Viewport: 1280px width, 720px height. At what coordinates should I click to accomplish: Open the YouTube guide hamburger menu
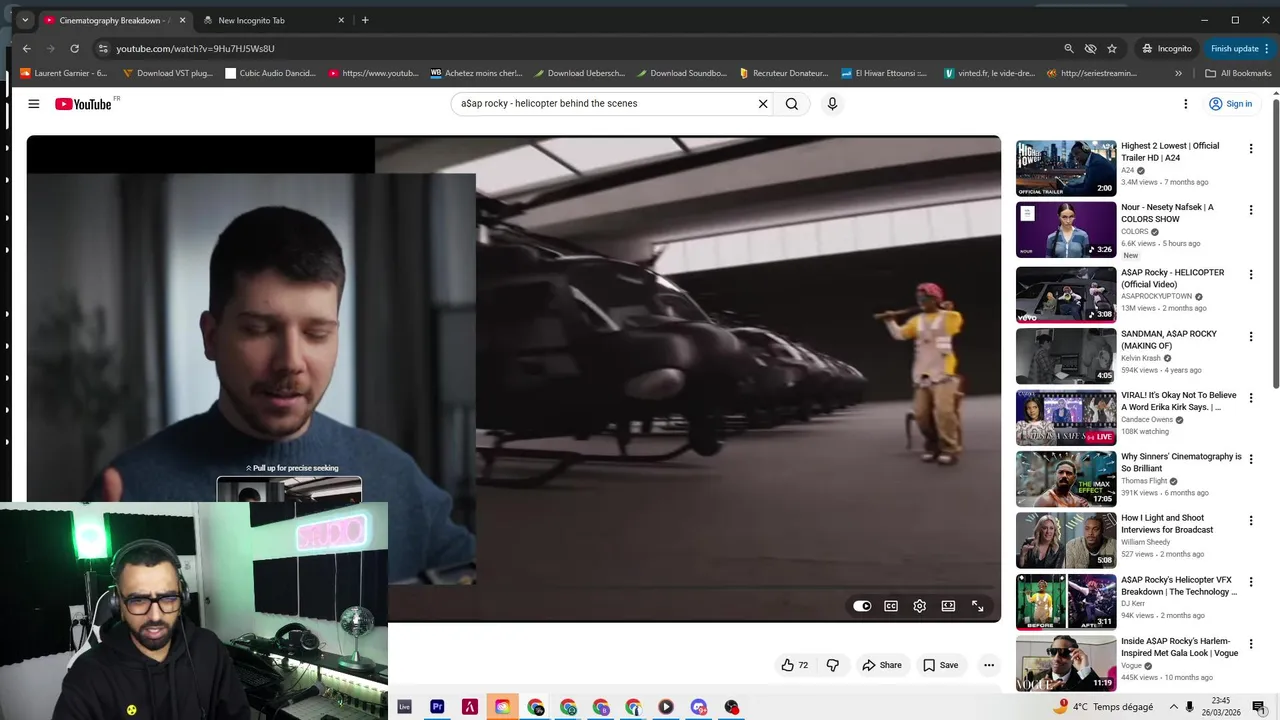click(x=33, y=104)
